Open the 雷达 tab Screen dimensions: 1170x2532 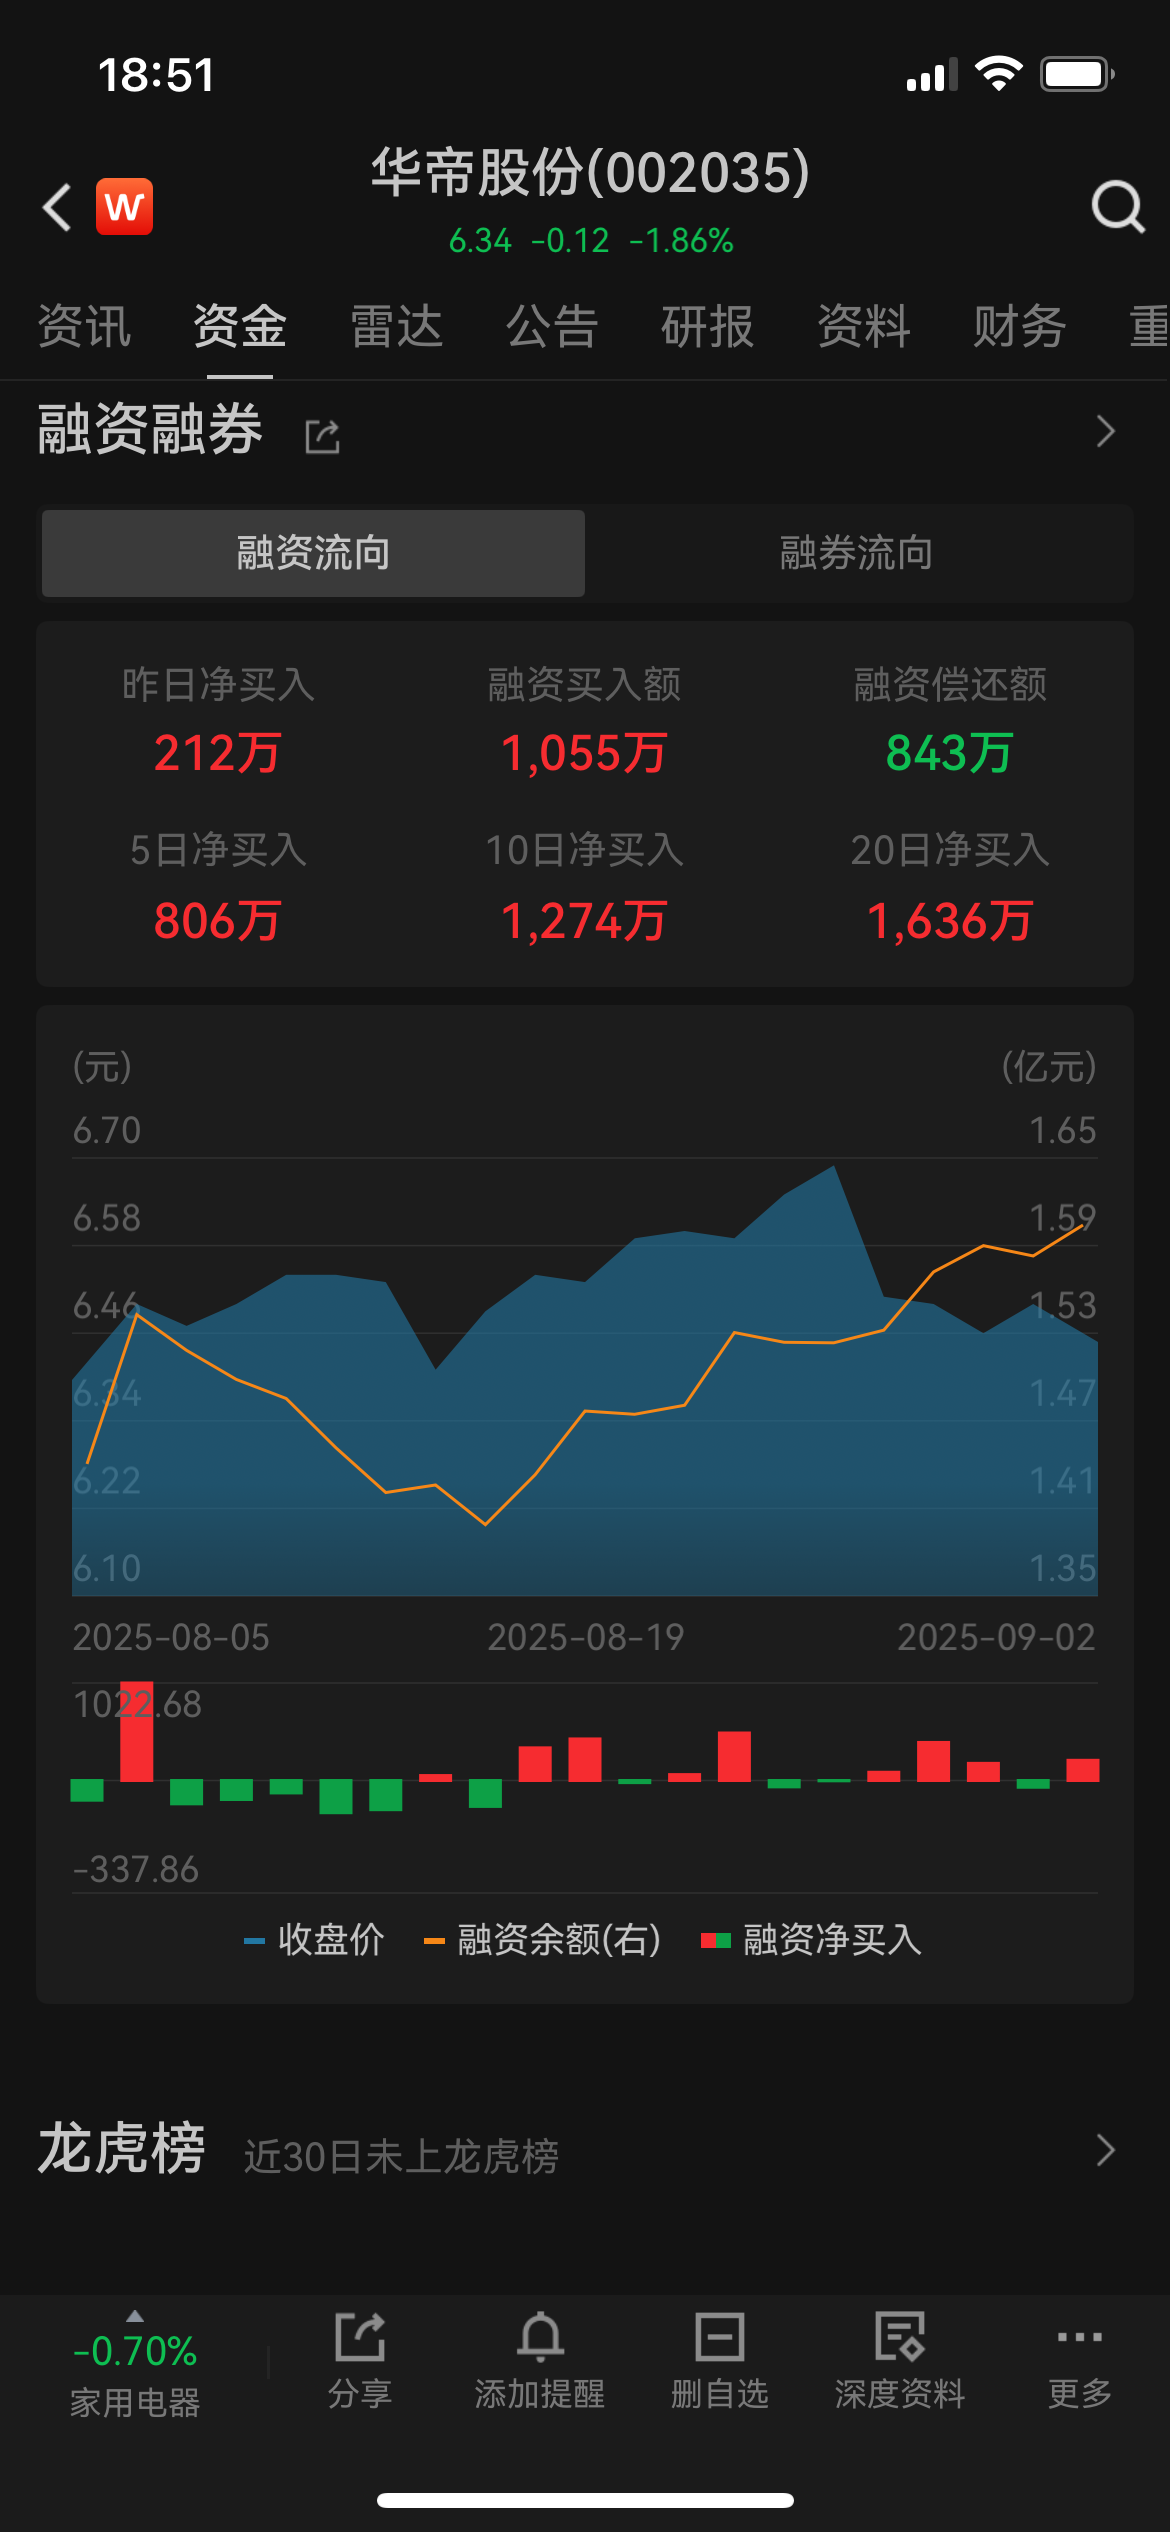point(396,327)
